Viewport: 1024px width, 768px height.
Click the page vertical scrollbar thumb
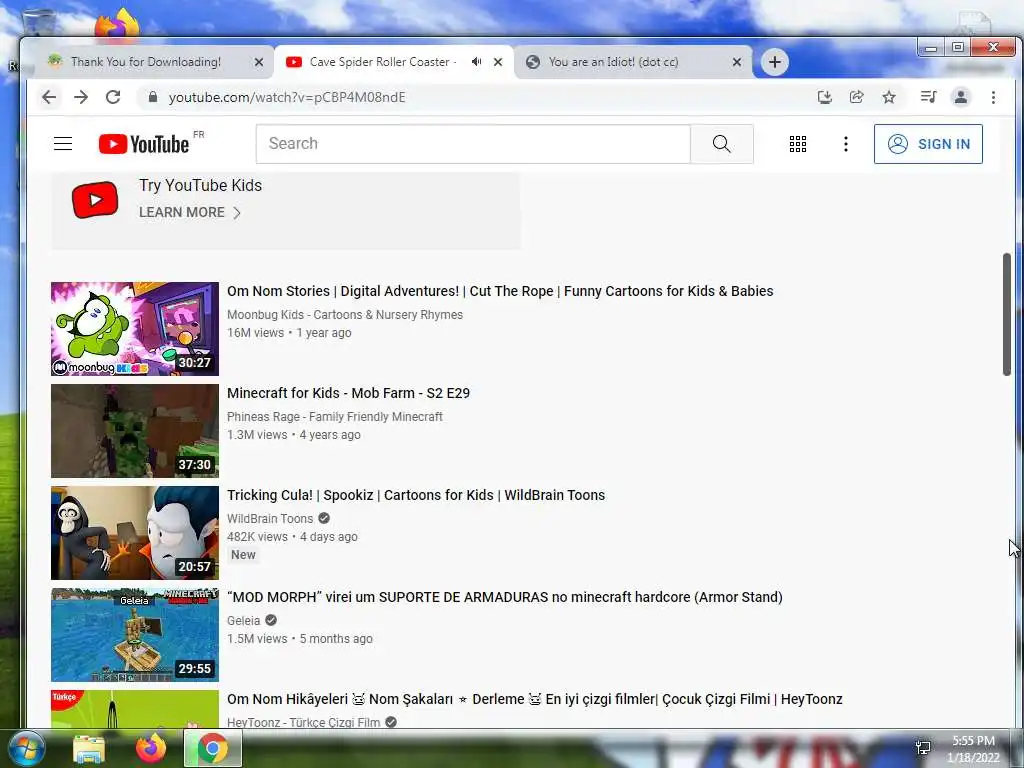pos(1006,314)
